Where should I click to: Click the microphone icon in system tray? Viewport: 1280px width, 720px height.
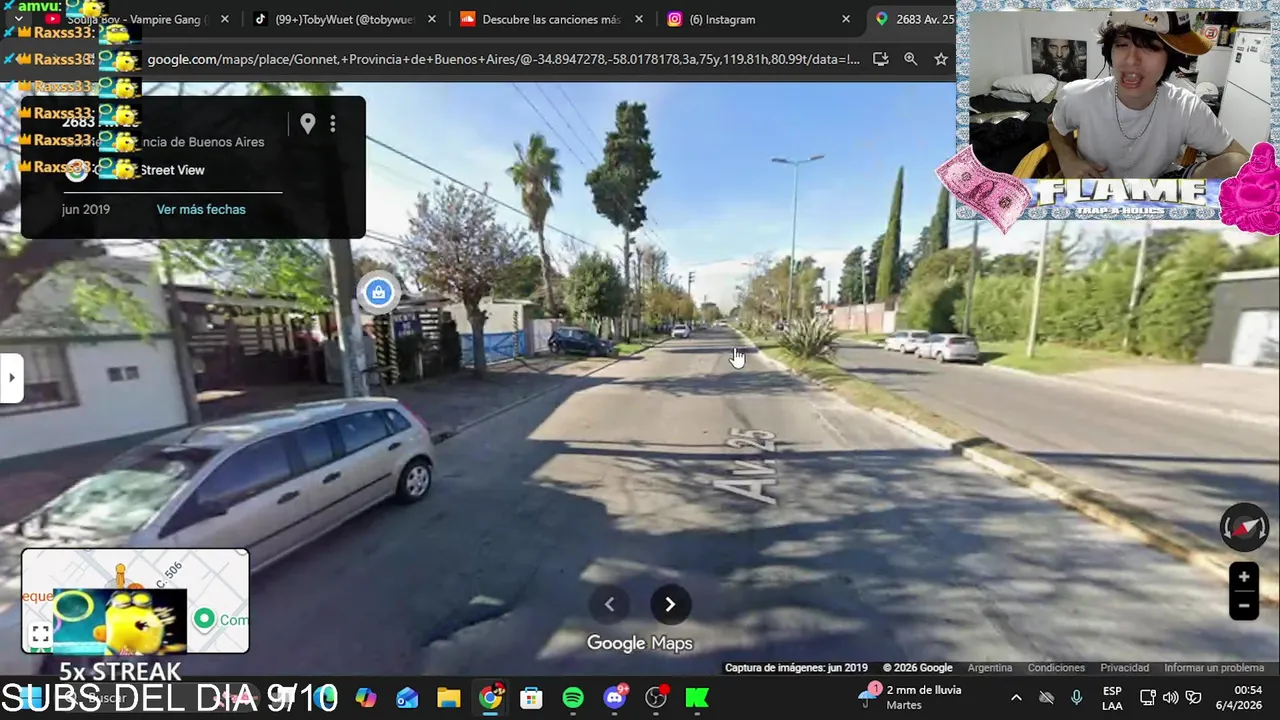coord(1077,698)
